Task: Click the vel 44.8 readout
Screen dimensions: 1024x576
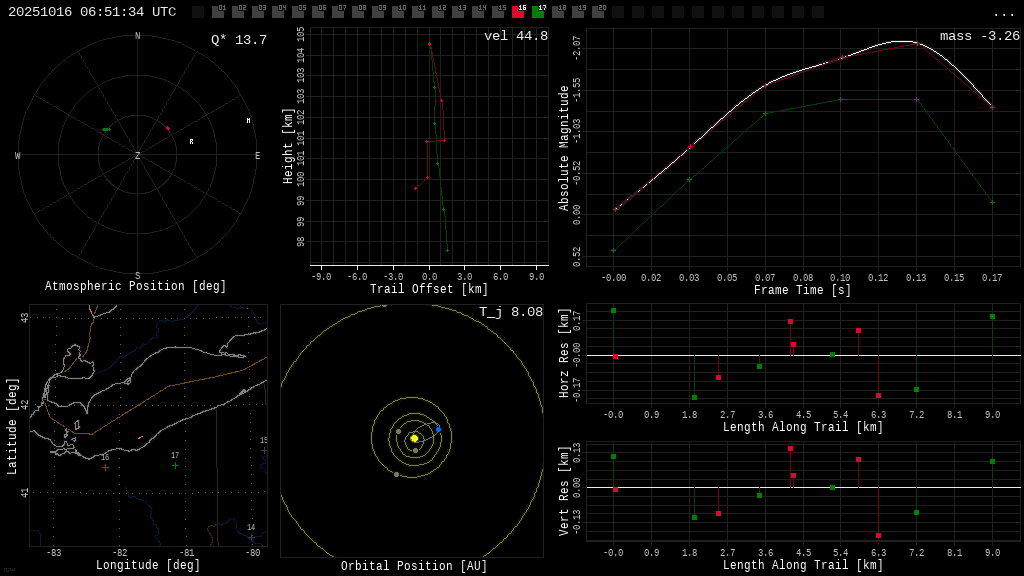Action: pos(515,36)
